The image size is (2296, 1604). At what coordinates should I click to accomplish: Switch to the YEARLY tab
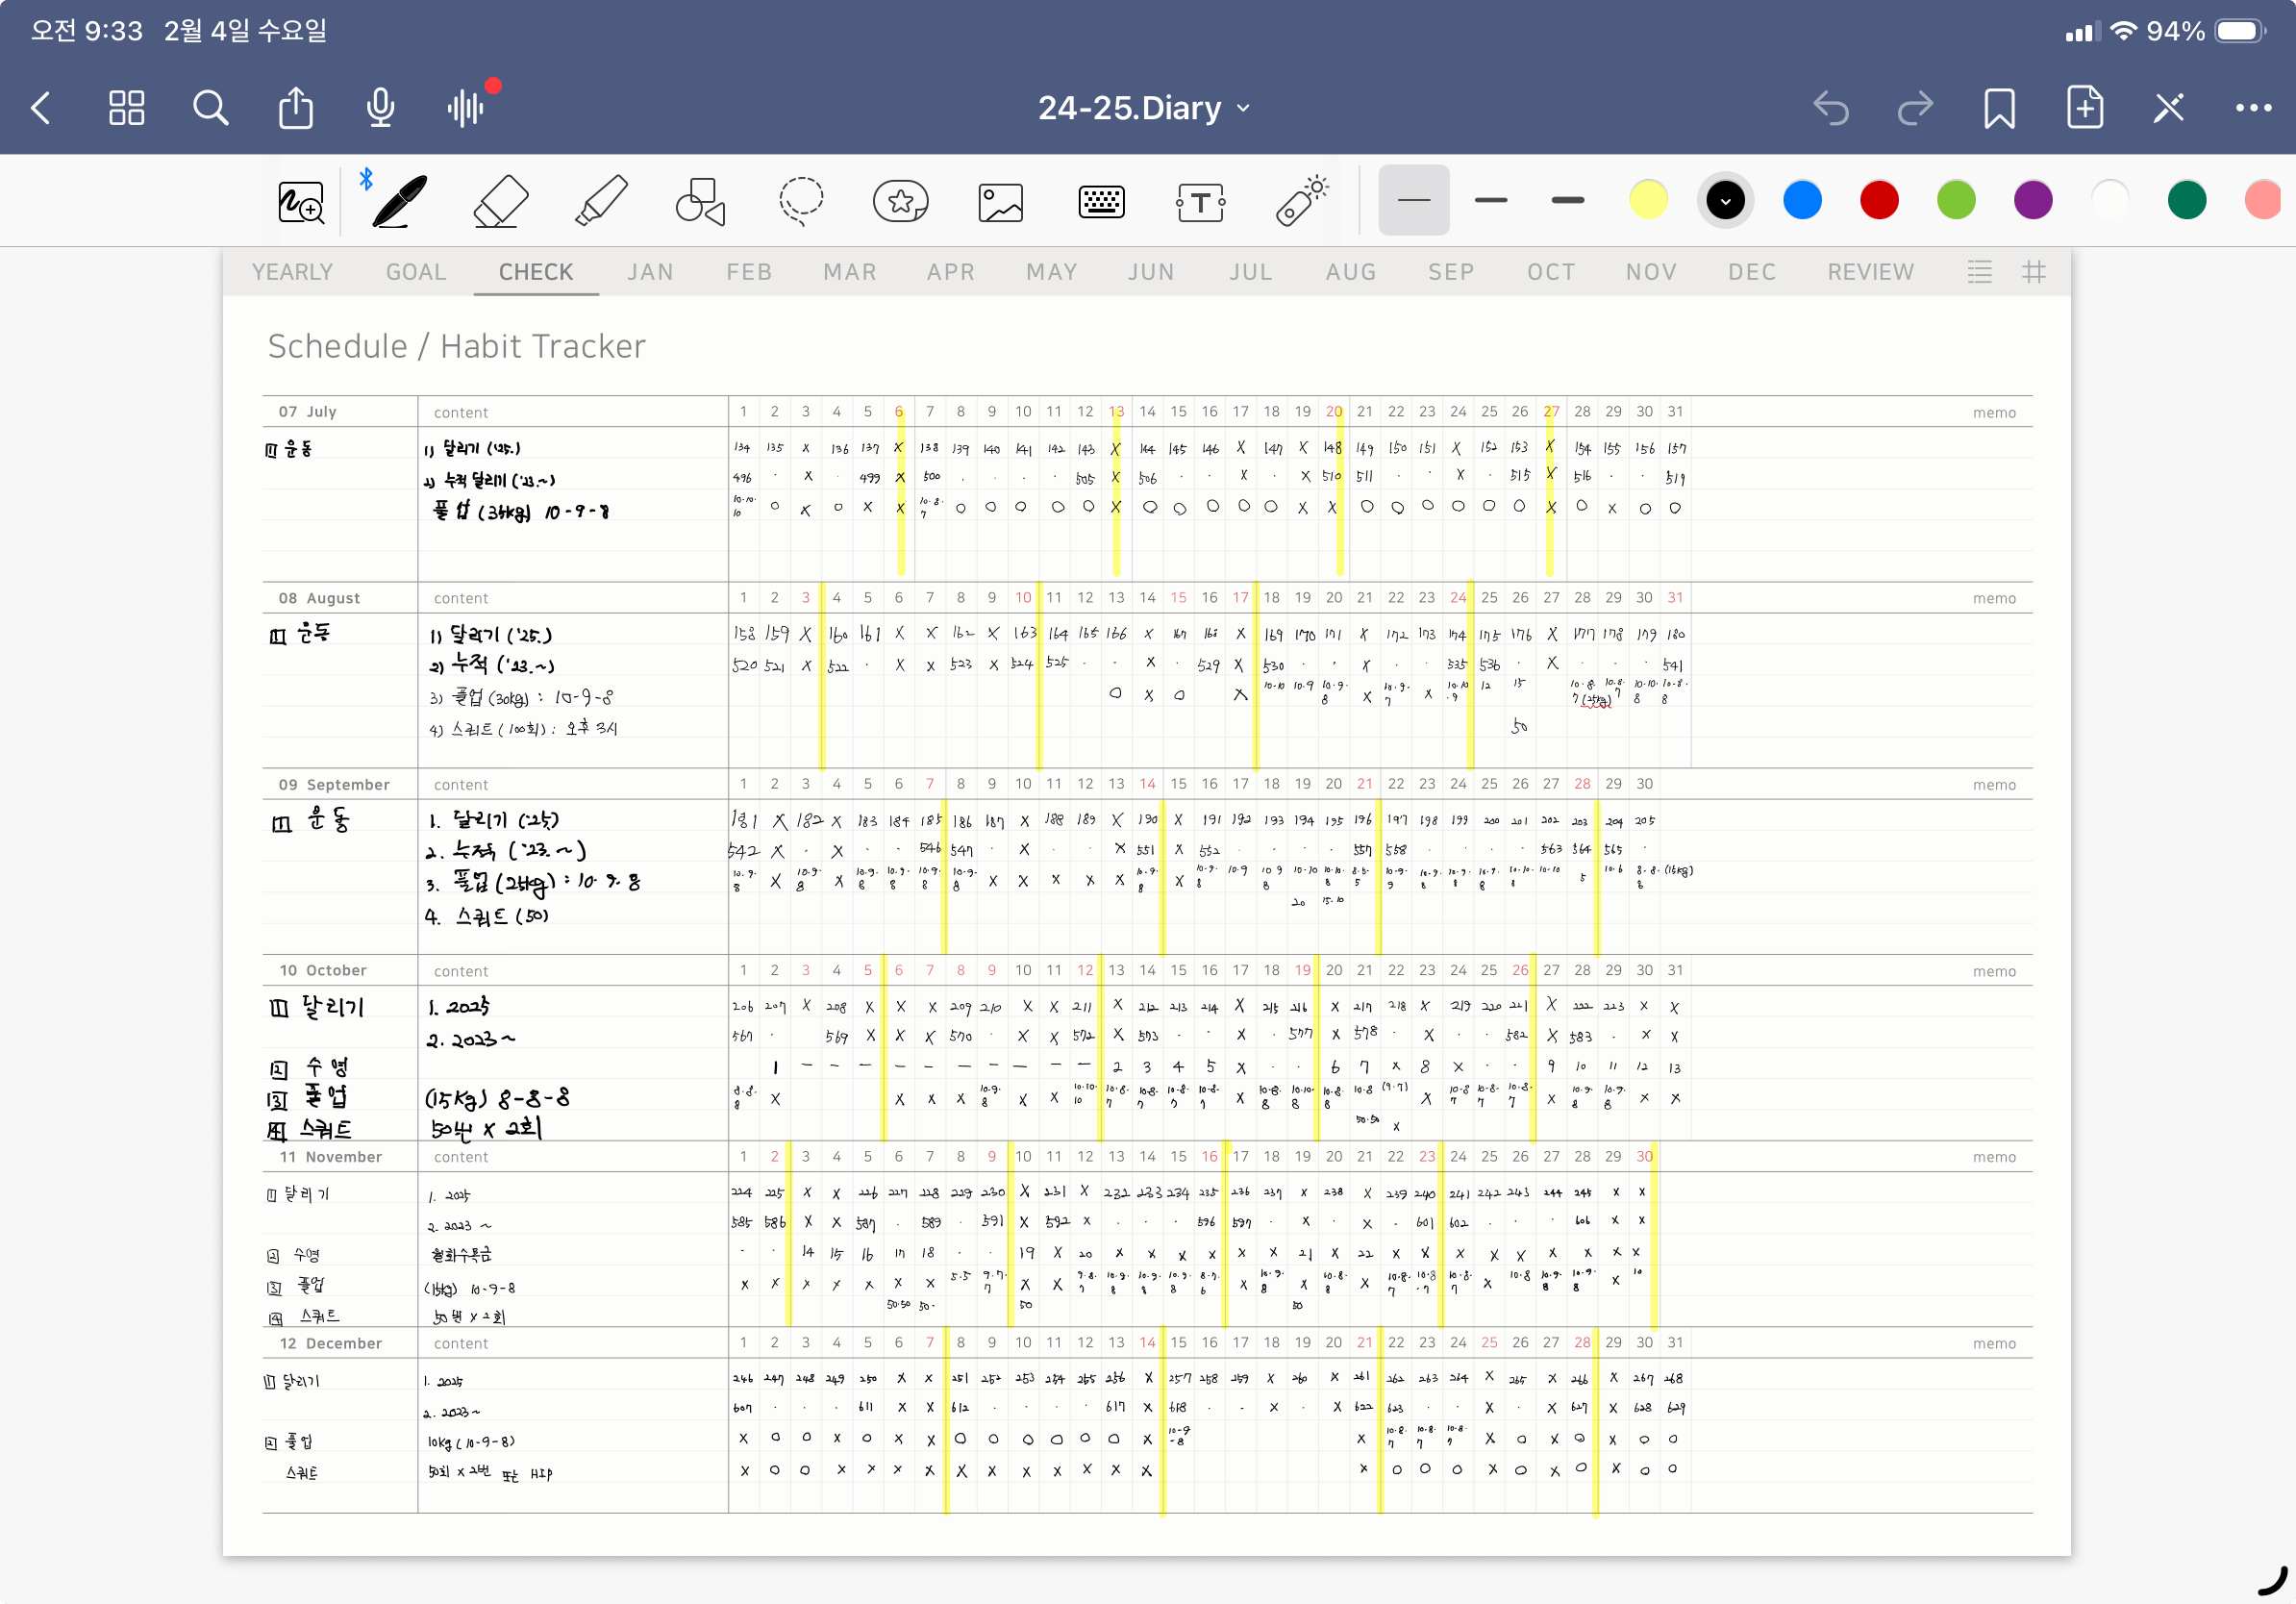coord(292,272)
